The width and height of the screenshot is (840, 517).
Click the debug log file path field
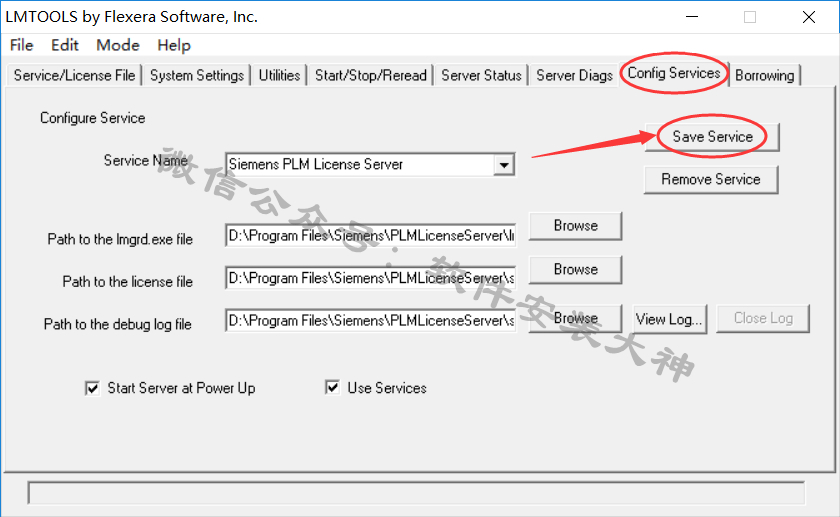pos(370,320)
